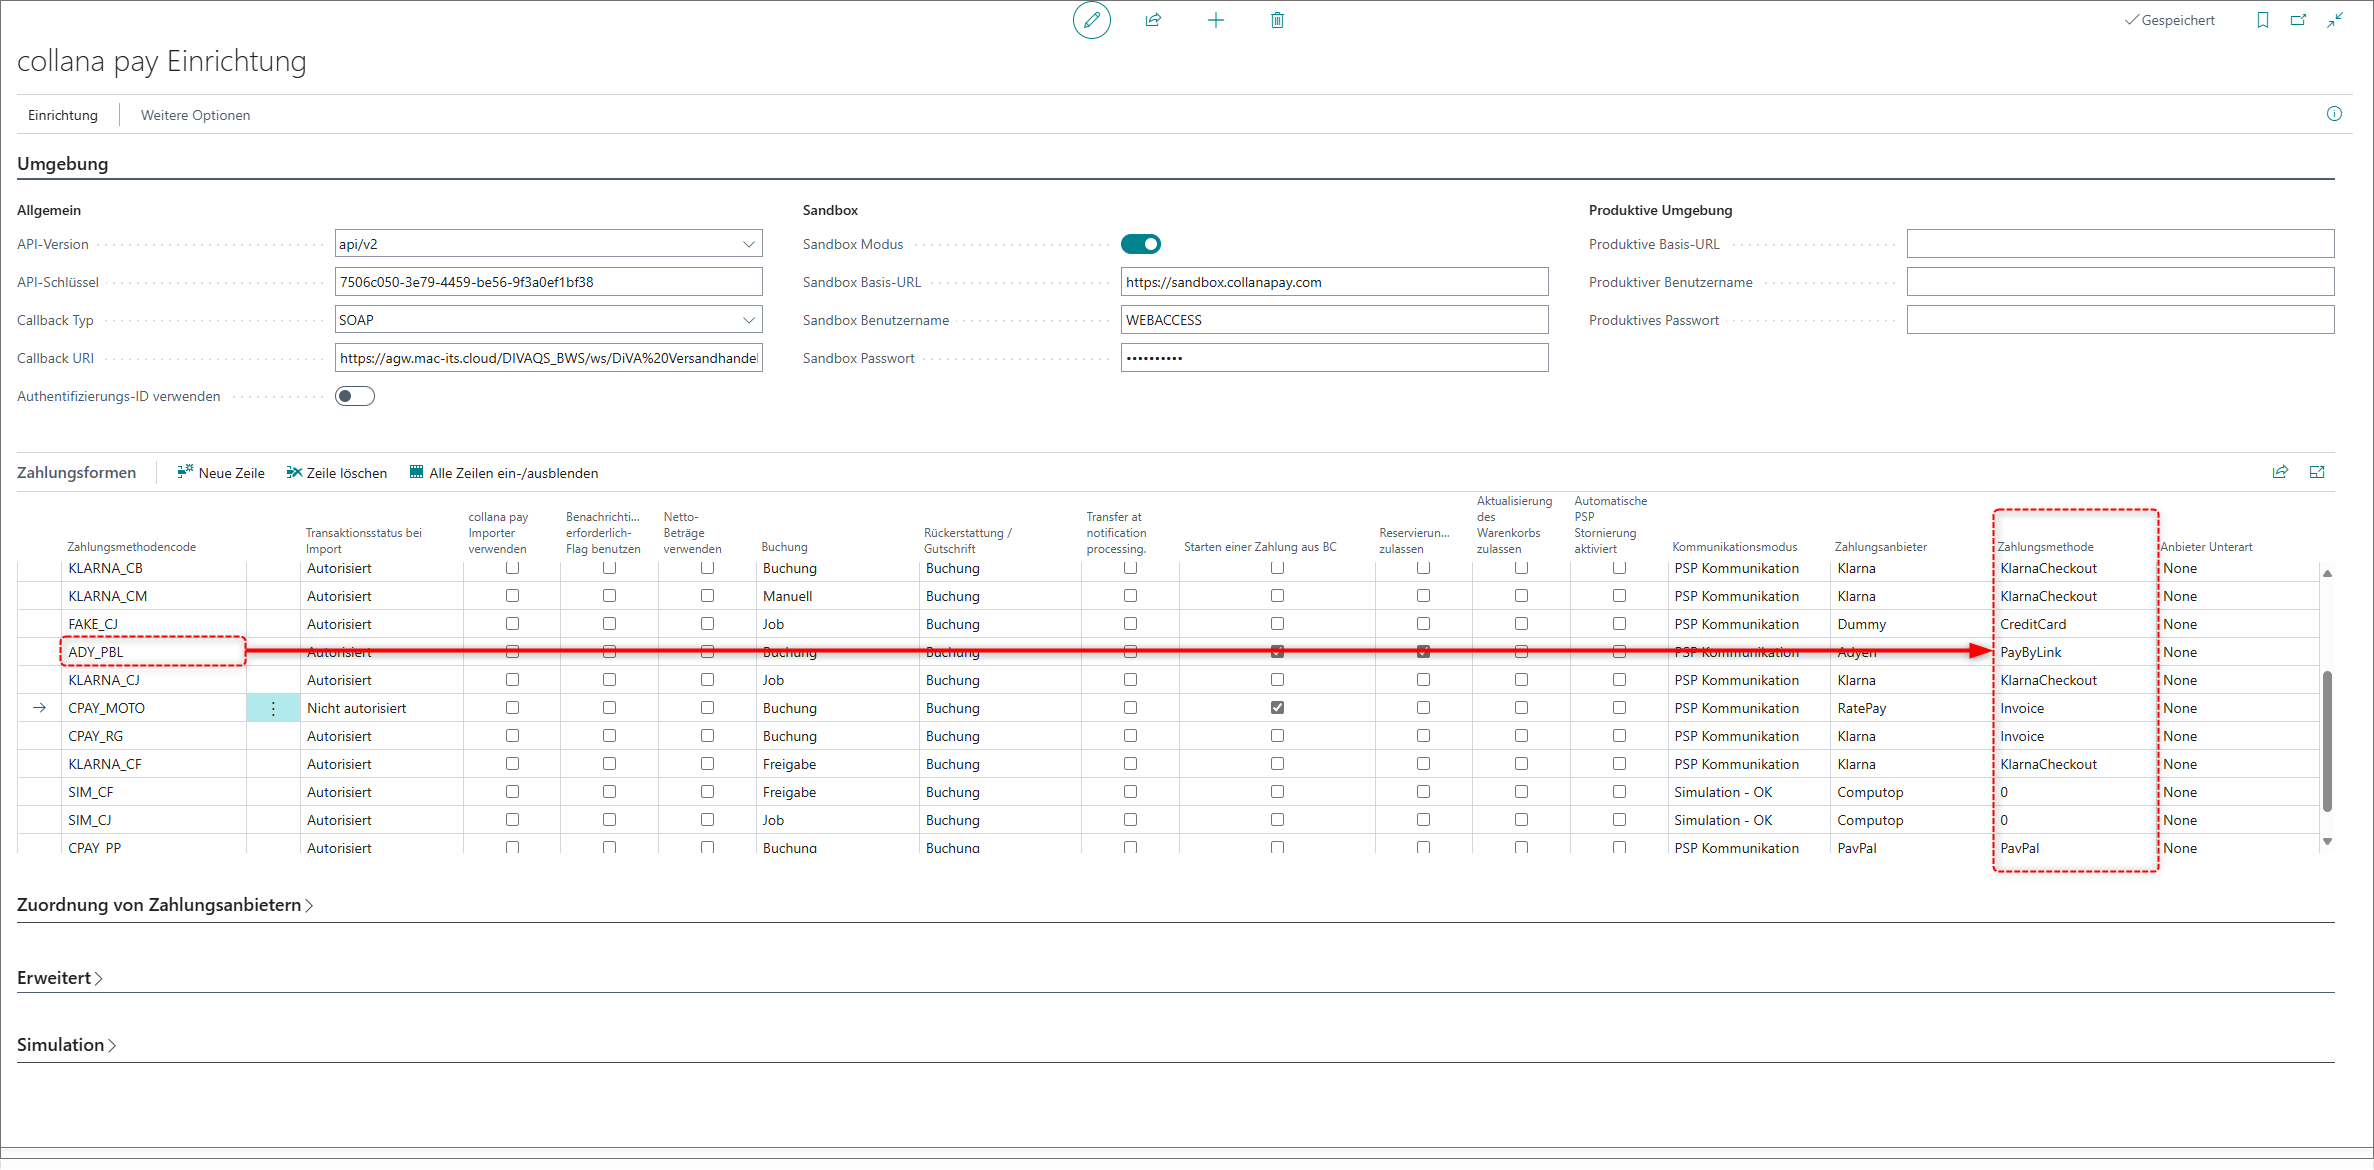Collapse Umgebung section header
The image size is (2374, 1170).
pos(62,164)
